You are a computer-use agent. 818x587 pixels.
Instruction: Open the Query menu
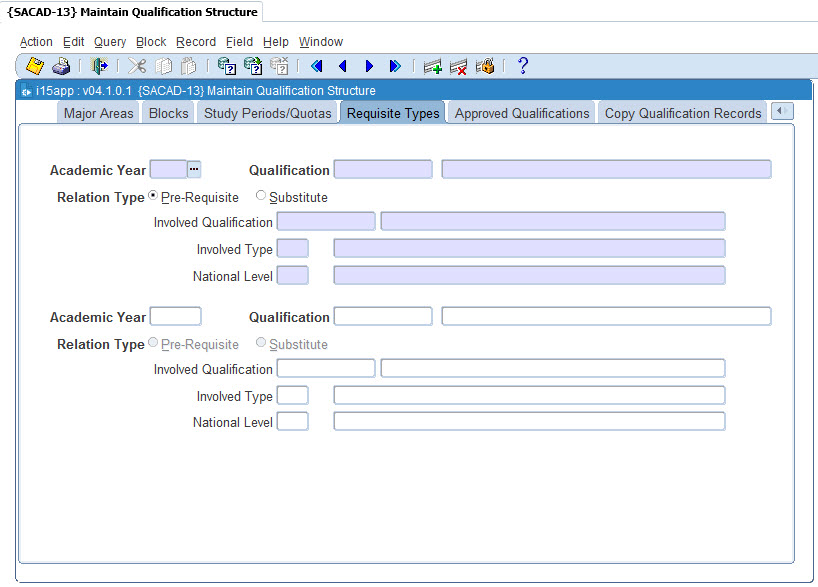pyautogui.click(x=110, y=42)
